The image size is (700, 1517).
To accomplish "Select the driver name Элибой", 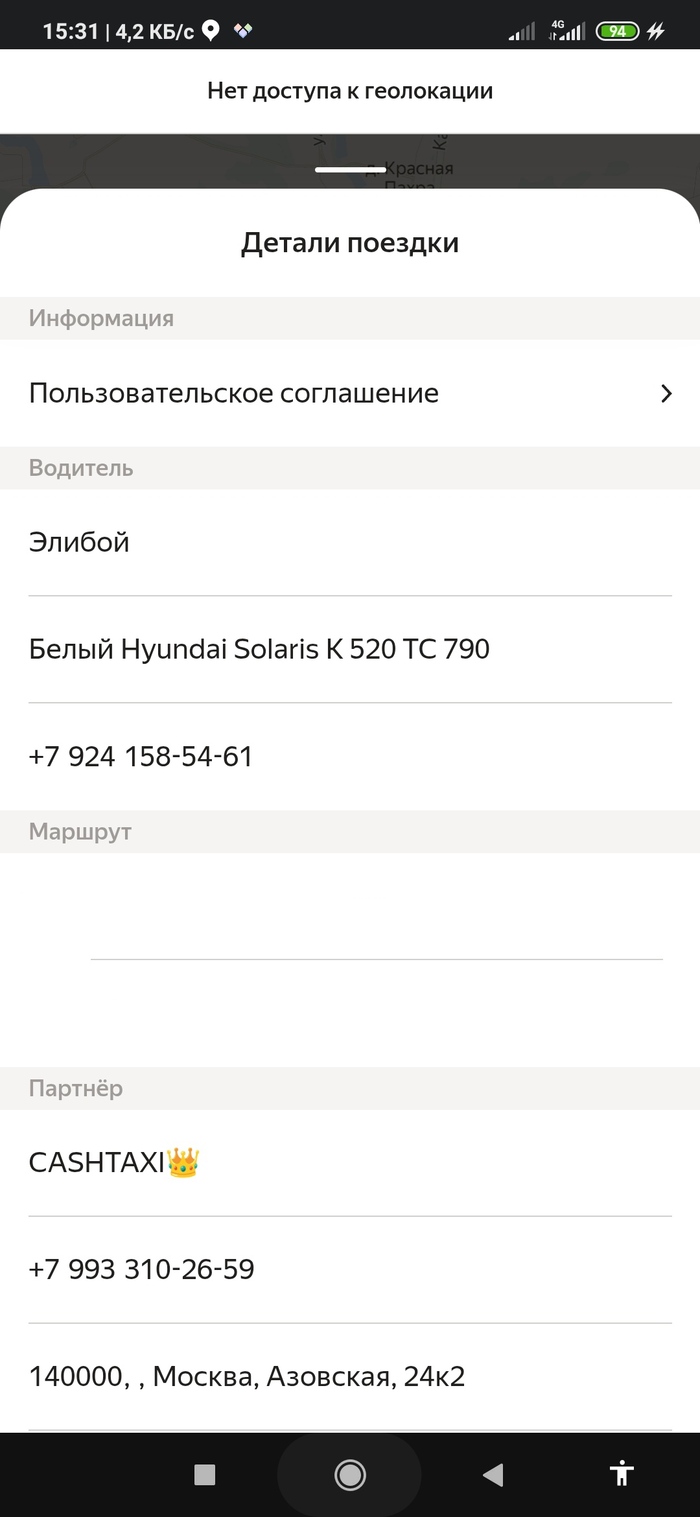I will pyautogui.click(x=79, y=542).
